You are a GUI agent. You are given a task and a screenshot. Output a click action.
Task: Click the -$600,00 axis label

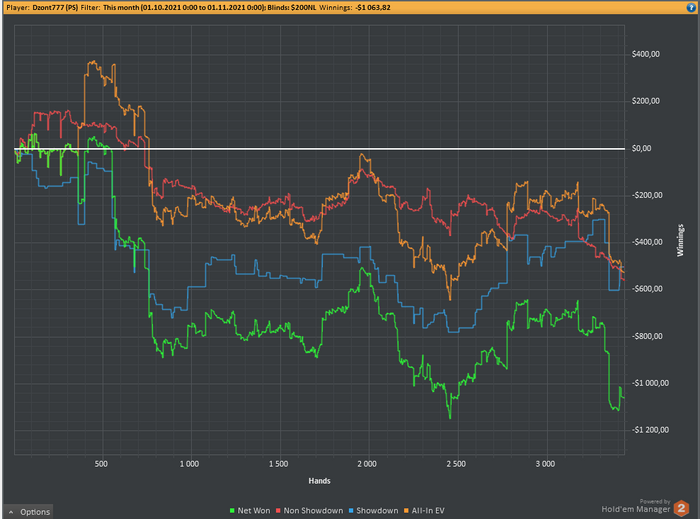647,289
